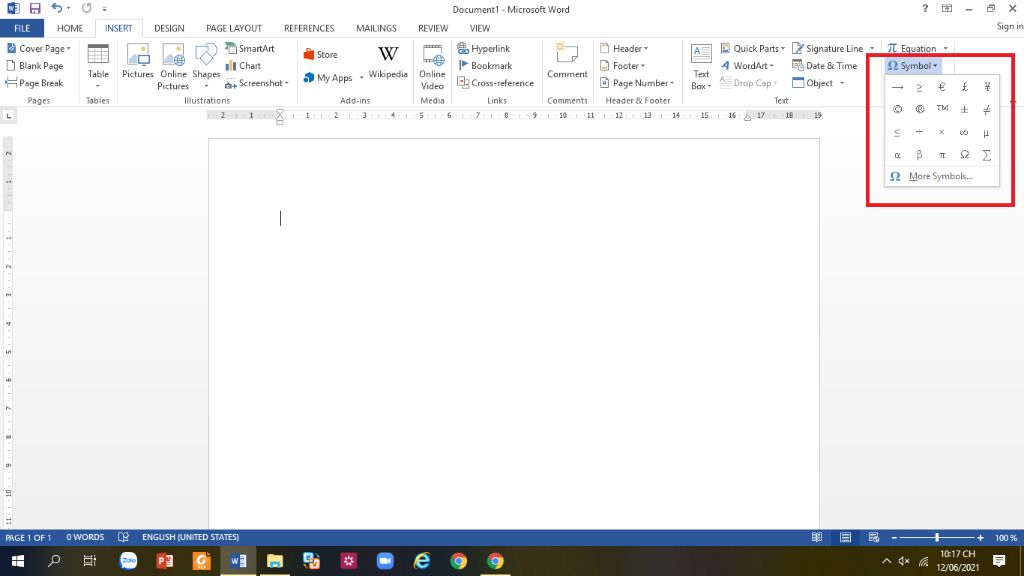Insert the greater-than-or-equal symbol
The image size is (1024, 576).
point(920,87)
